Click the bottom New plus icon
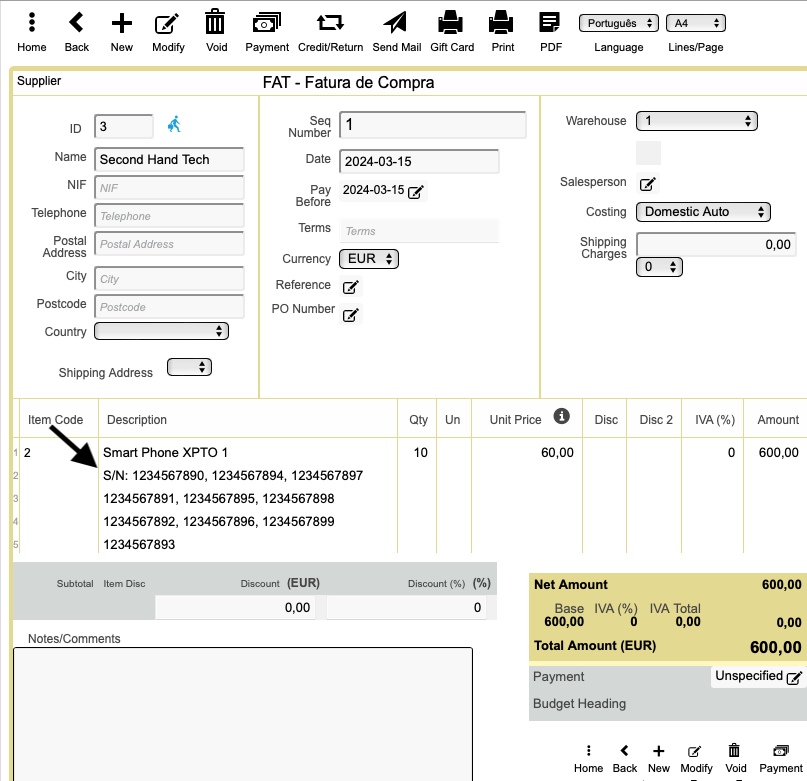The height and width of the screenshot is (781, 807). tap(658, 758)
